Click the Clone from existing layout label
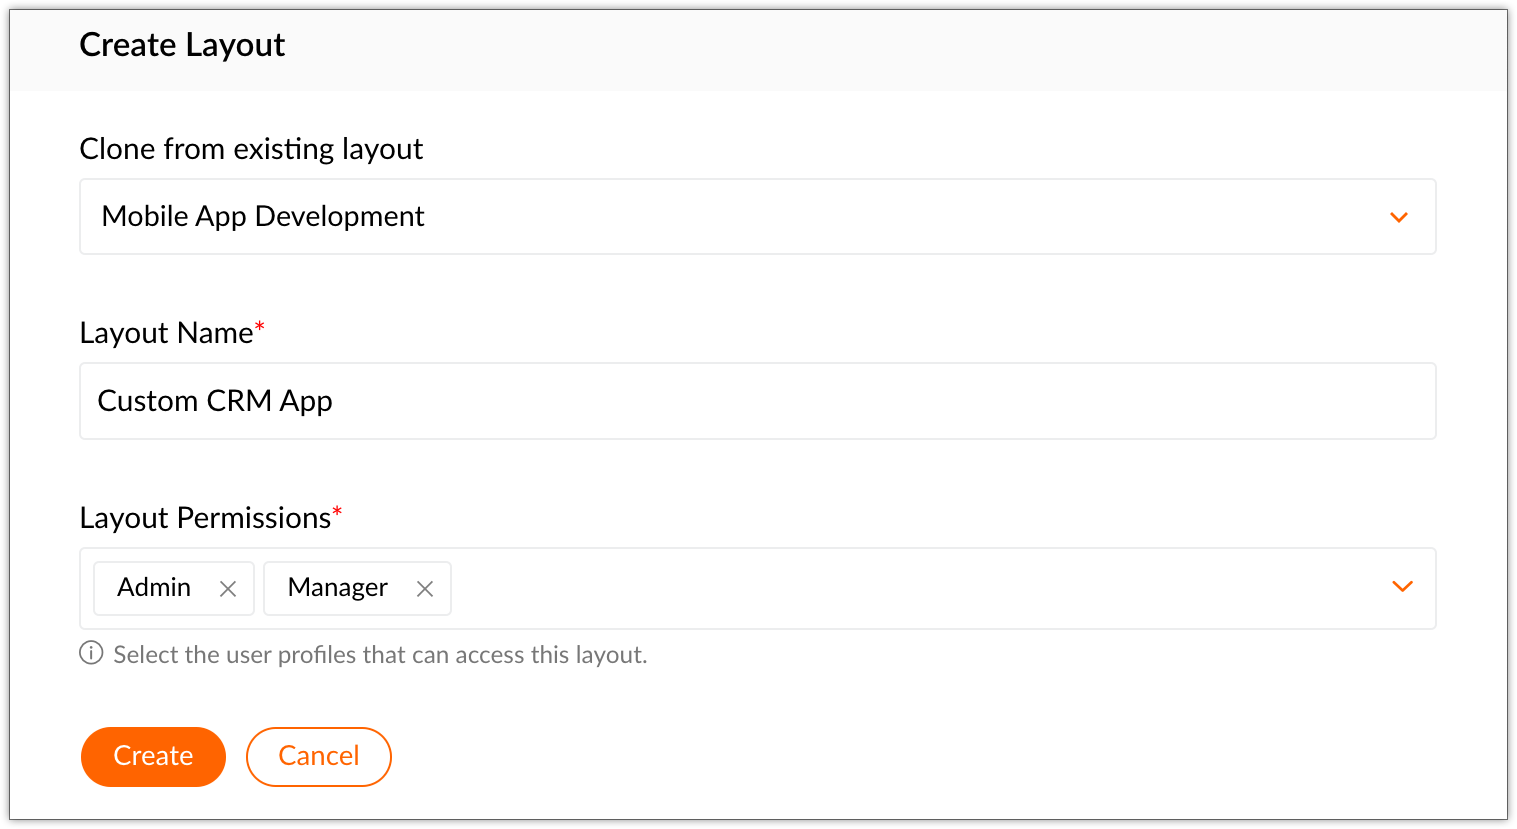This screenshot has height=829, width=1517. pos(251,149)
